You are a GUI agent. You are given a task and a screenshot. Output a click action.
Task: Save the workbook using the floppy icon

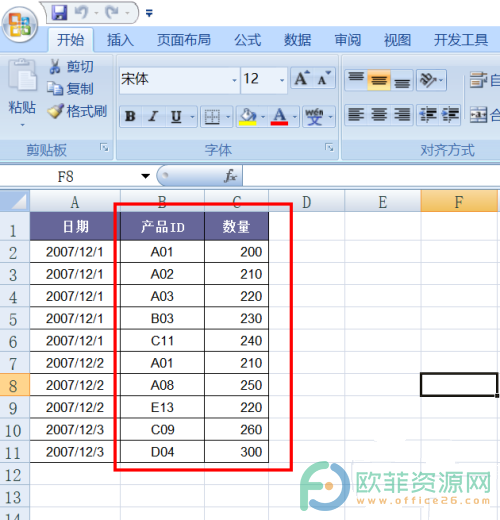click(59, 13)
